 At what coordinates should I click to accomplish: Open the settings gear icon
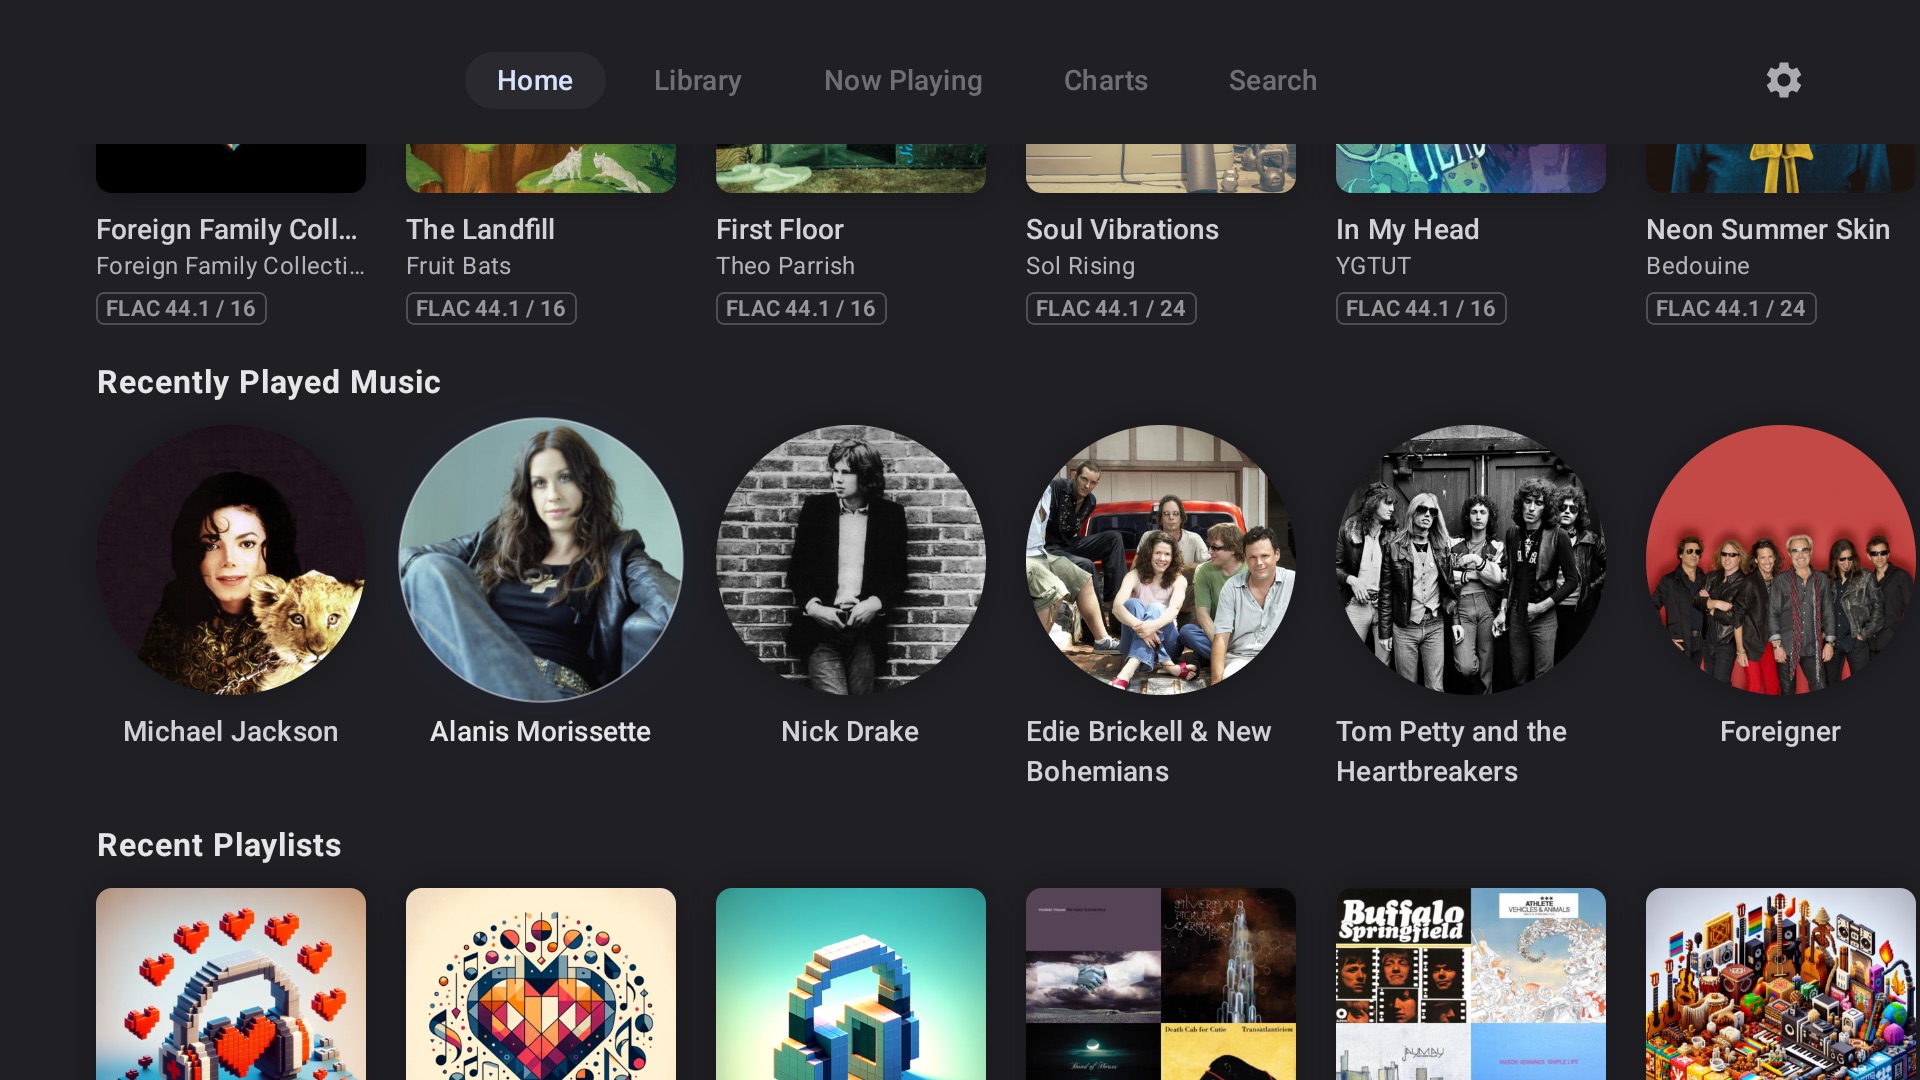(x=1783, y=80)
